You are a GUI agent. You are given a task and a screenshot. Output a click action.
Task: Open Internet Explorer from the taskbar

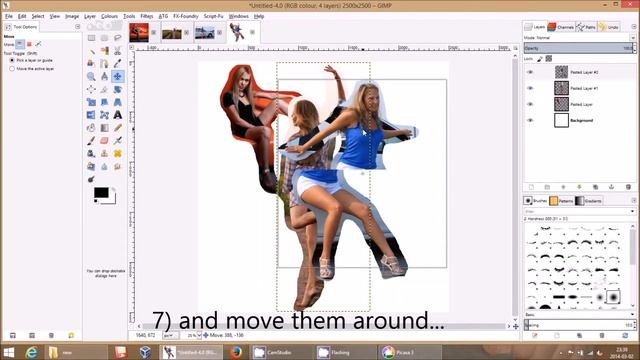[31, 352]
